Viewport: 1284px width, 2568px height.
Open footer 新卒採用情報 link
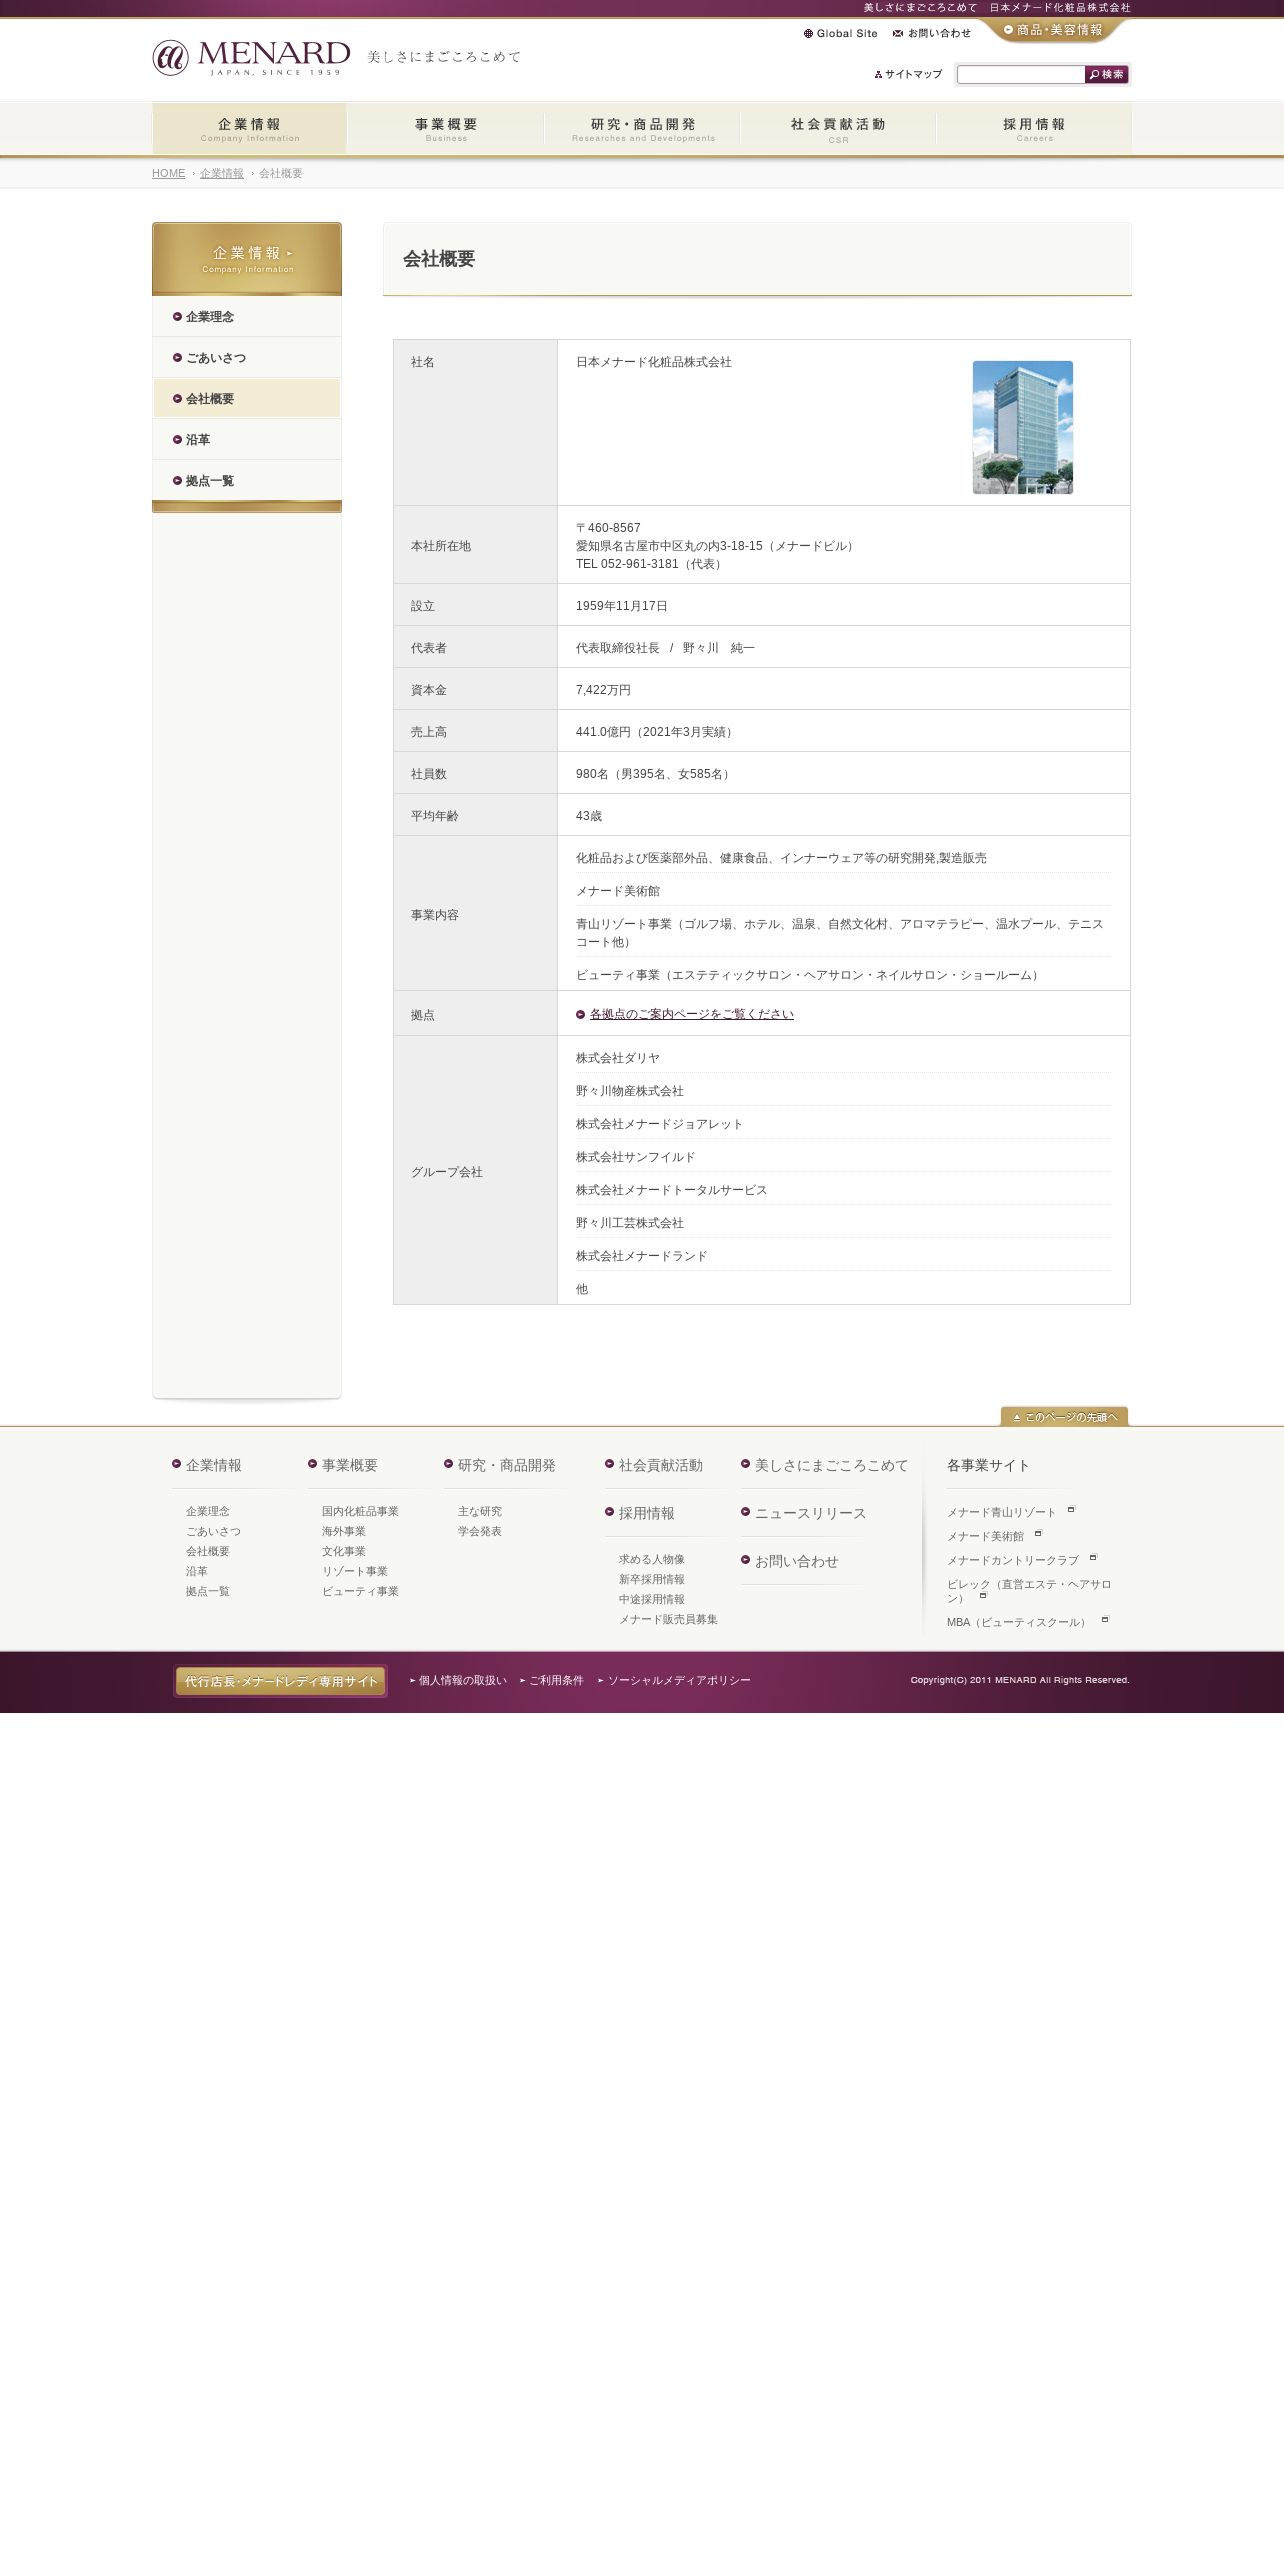click(x=652, y=1579)
